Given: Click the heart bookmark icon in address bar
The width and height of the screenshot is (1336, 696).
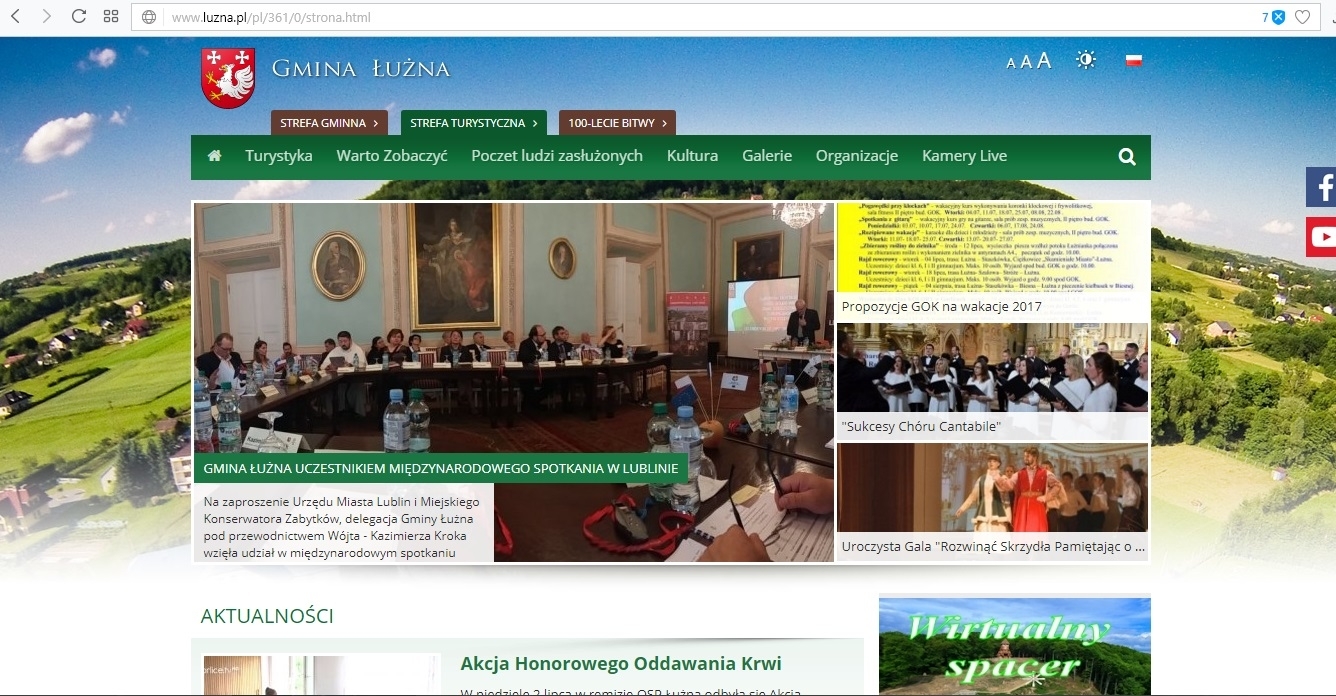Looking at the screenshot, I should 1302,17.
